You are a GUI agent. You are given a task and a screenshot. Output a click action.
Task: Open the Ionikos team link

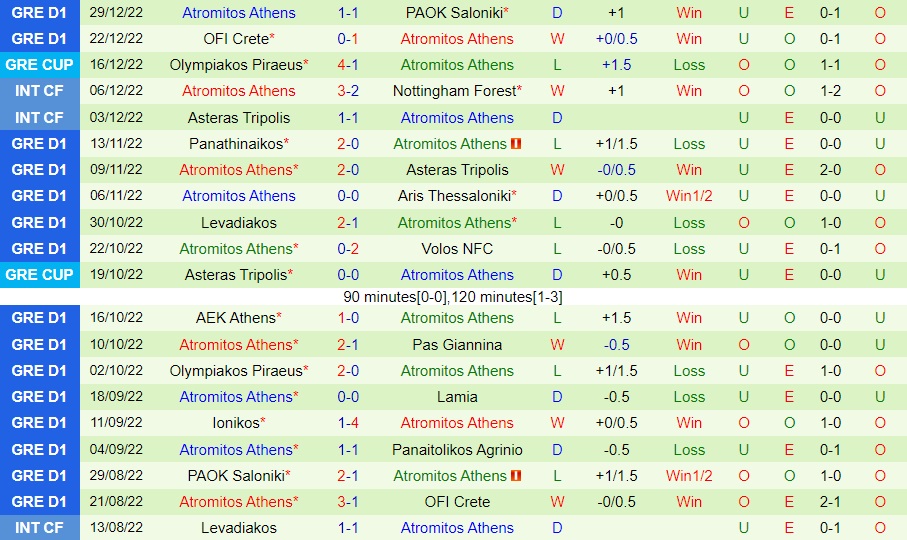[237, 423]
